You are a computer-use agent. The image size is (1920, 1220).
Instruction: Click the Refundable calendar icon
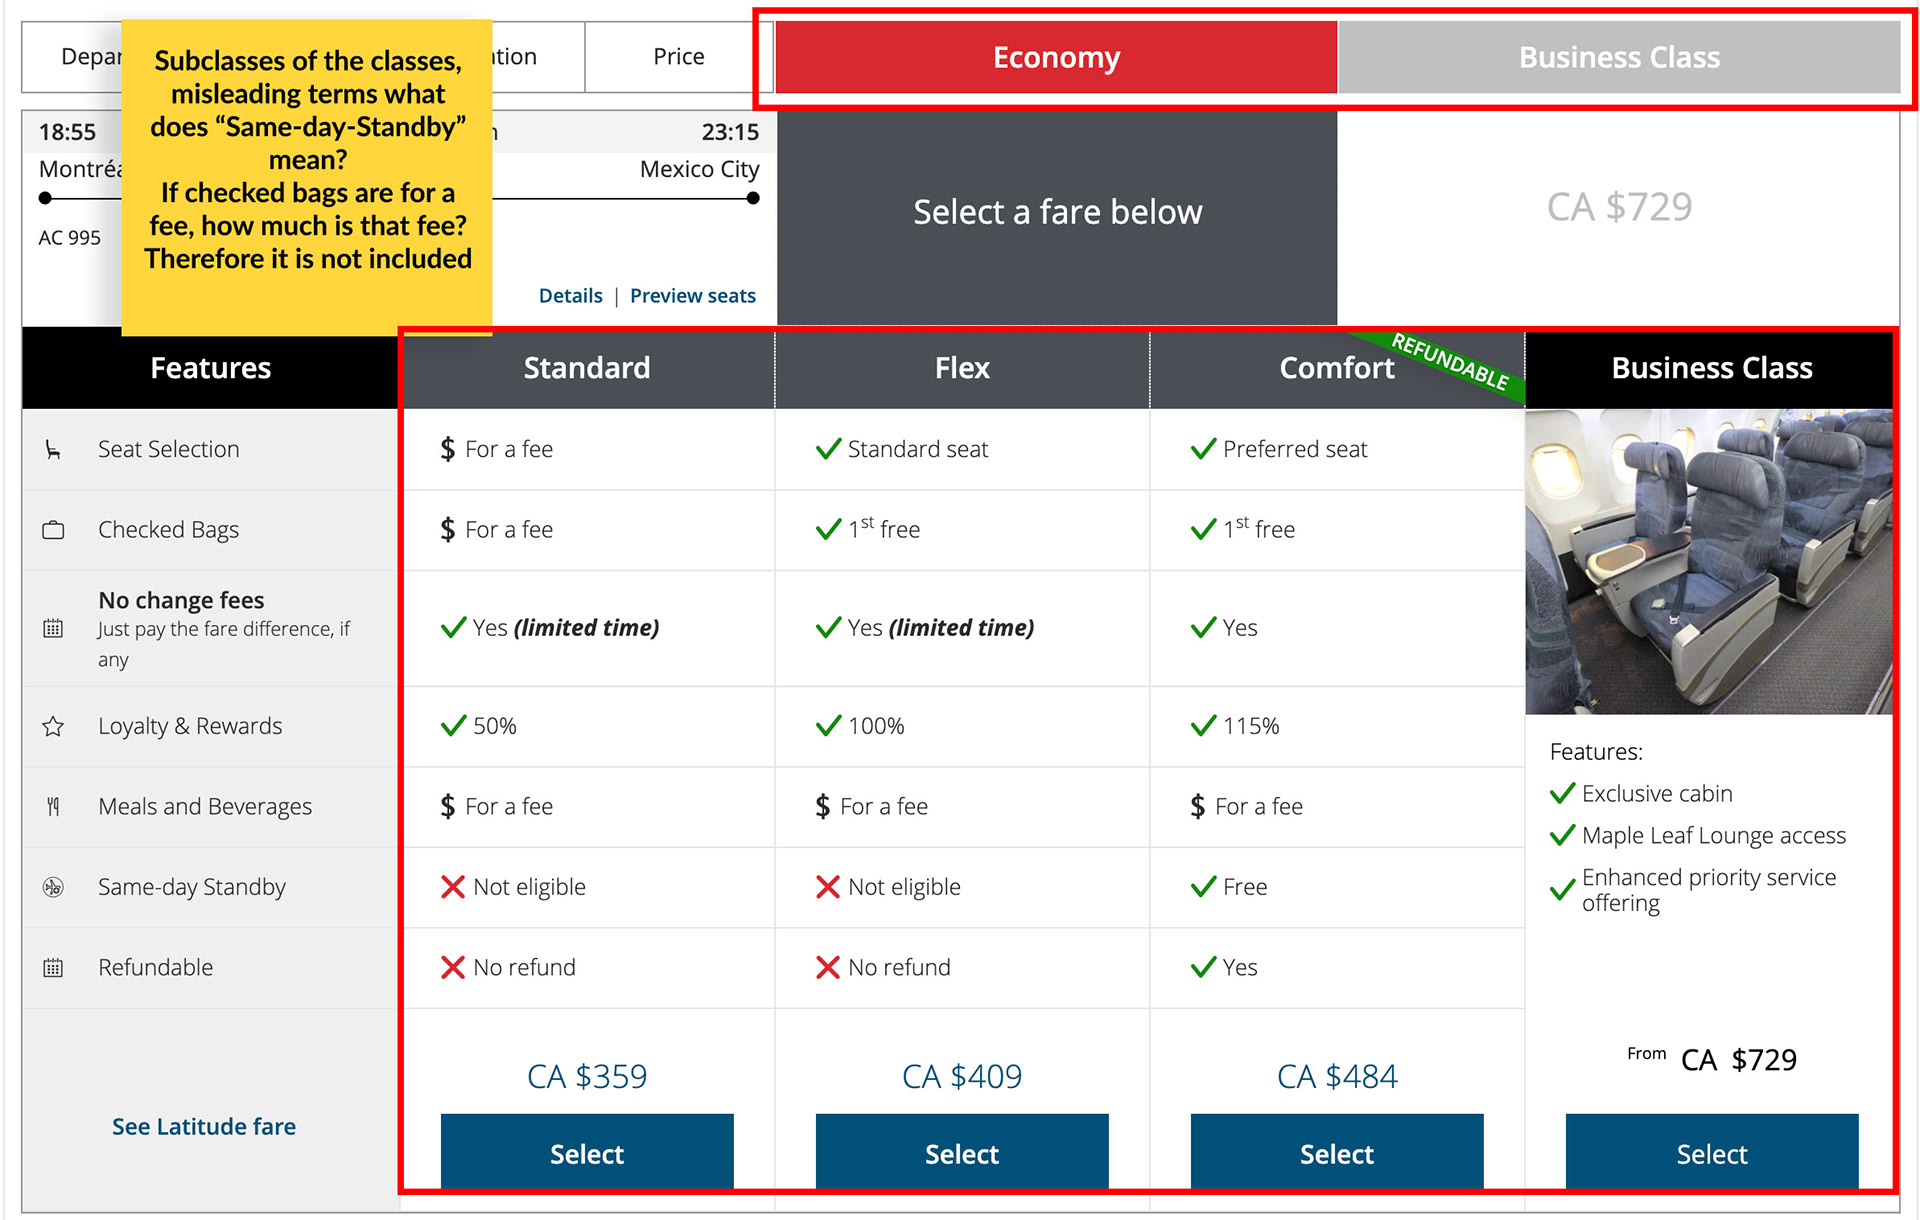coord(53,968)
